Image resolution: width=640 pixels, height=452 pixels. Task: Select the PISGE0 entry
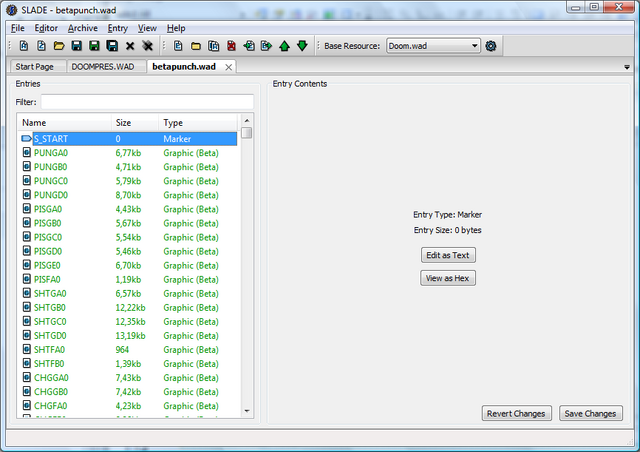point(127,265)
